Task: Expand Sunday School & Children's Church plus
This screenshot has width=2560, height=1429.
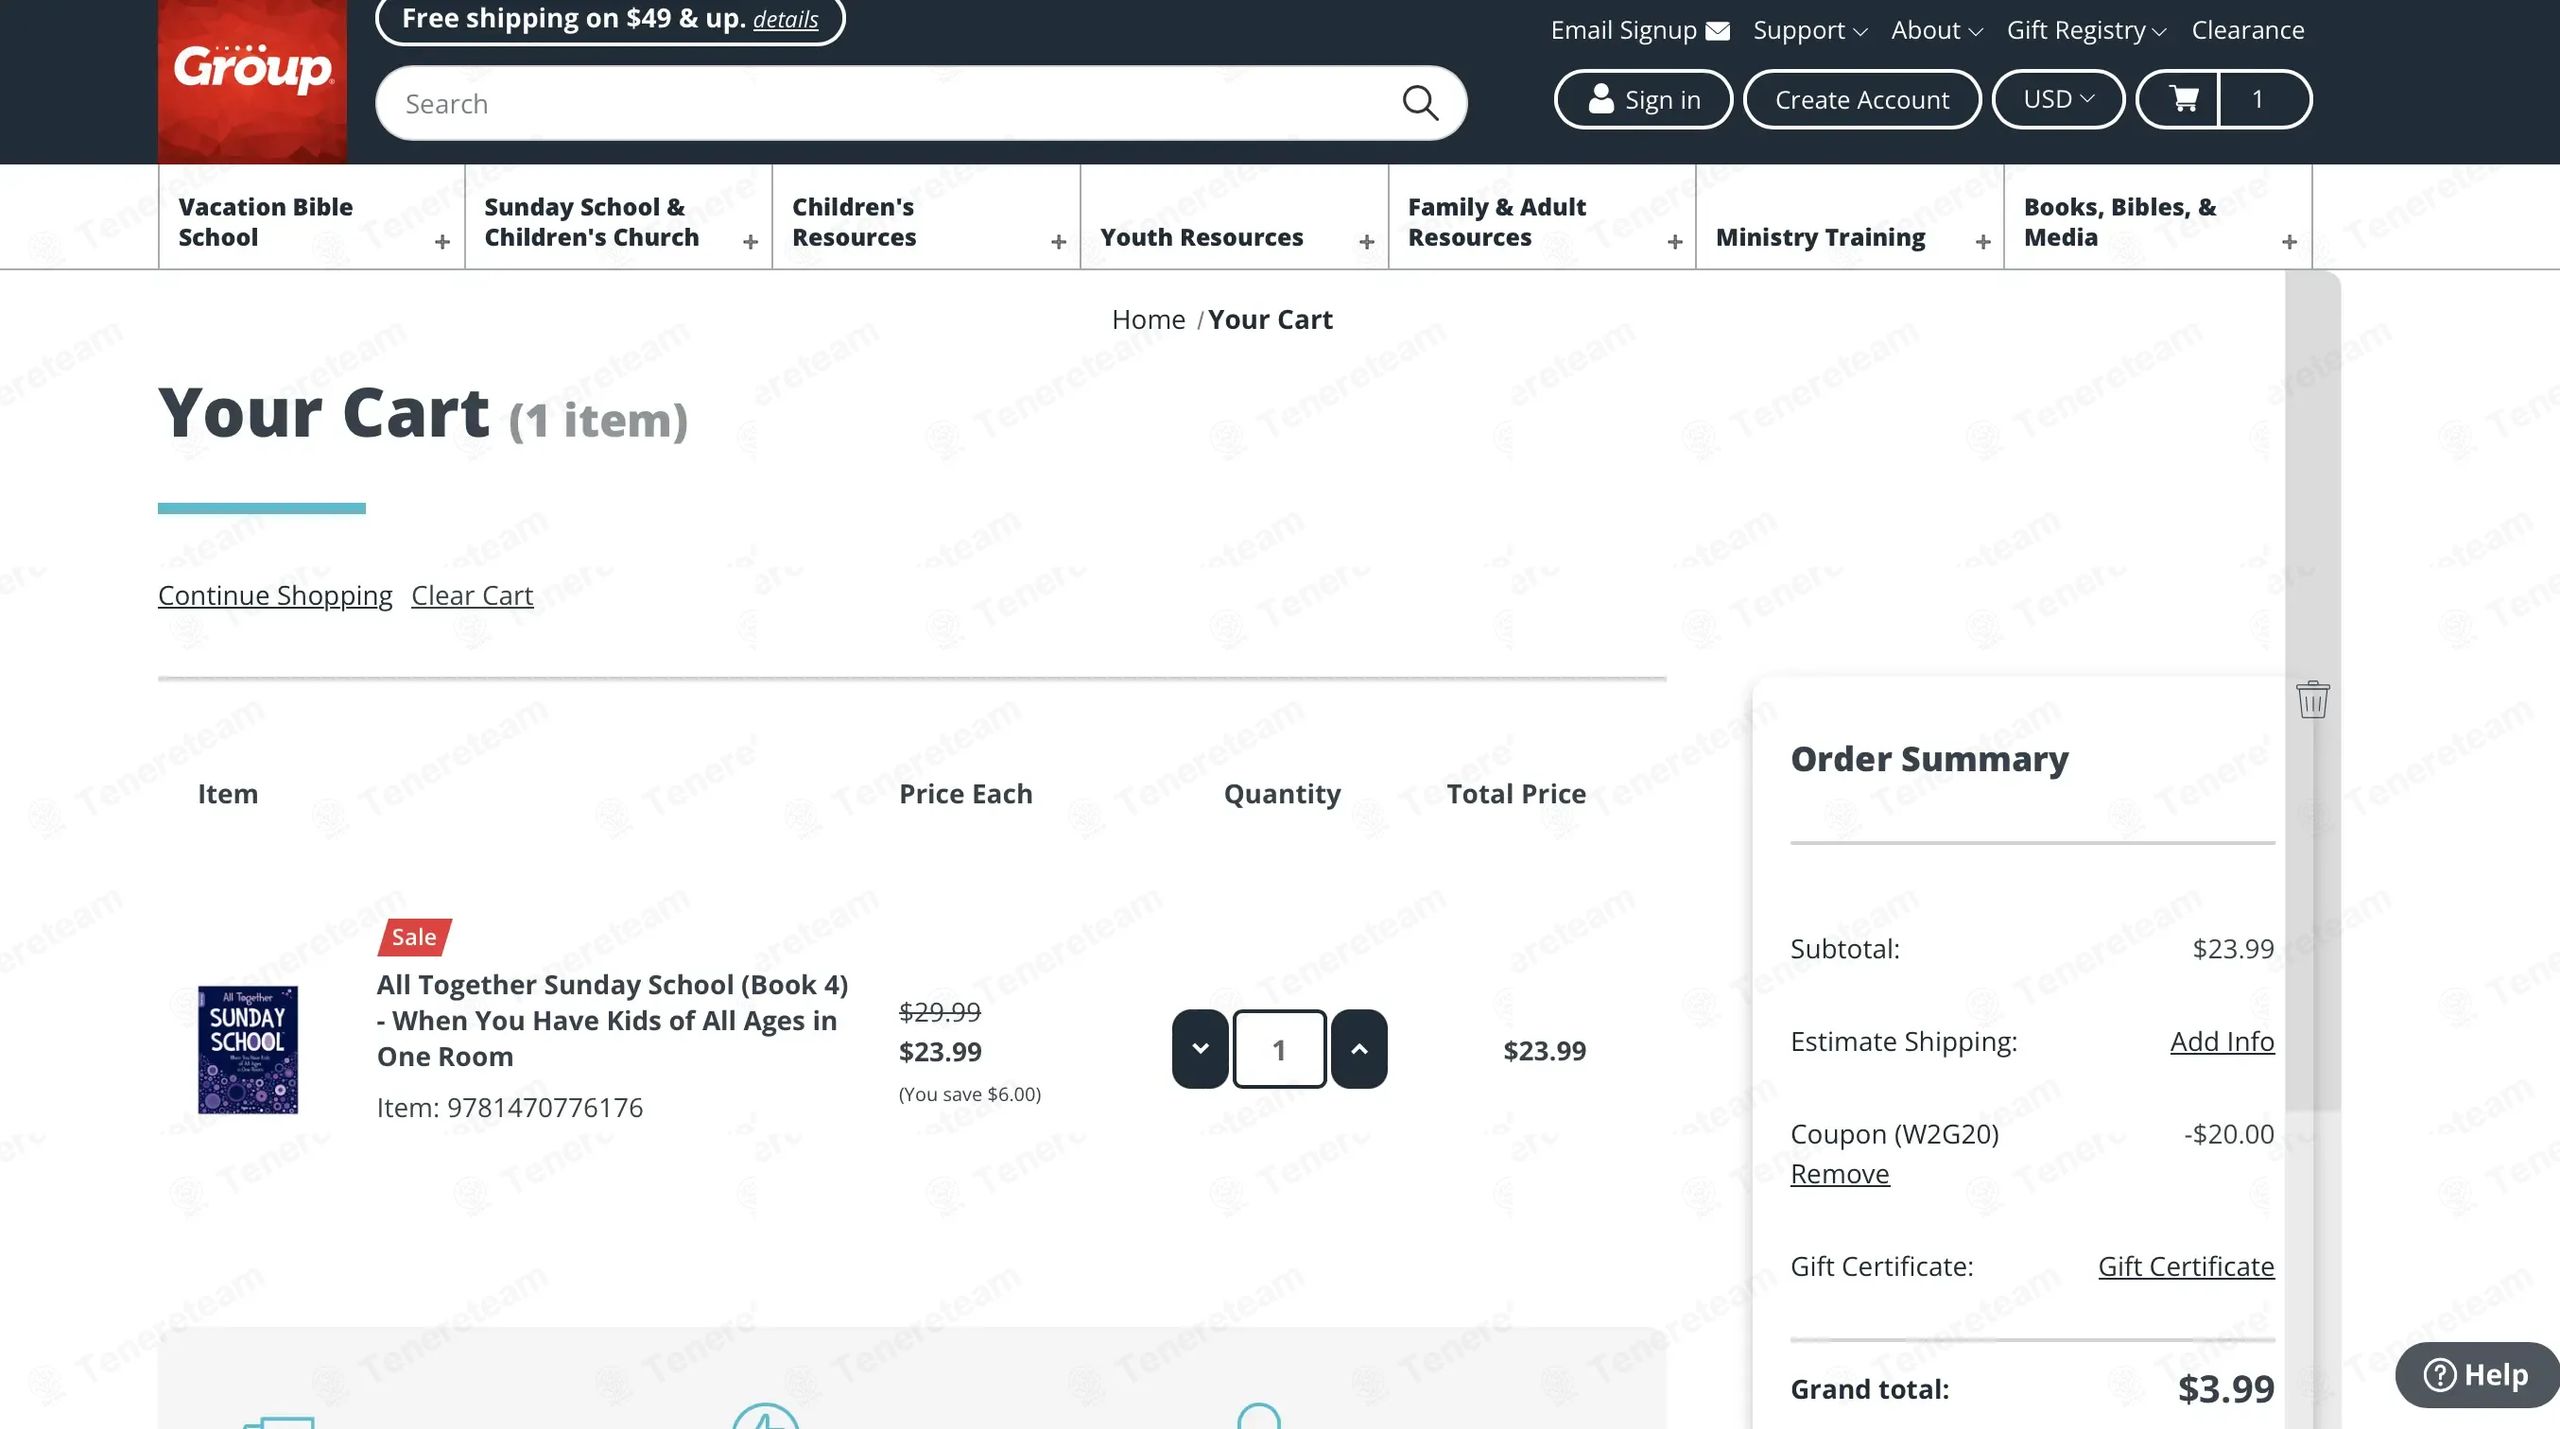Action: [x=750, y=242]
